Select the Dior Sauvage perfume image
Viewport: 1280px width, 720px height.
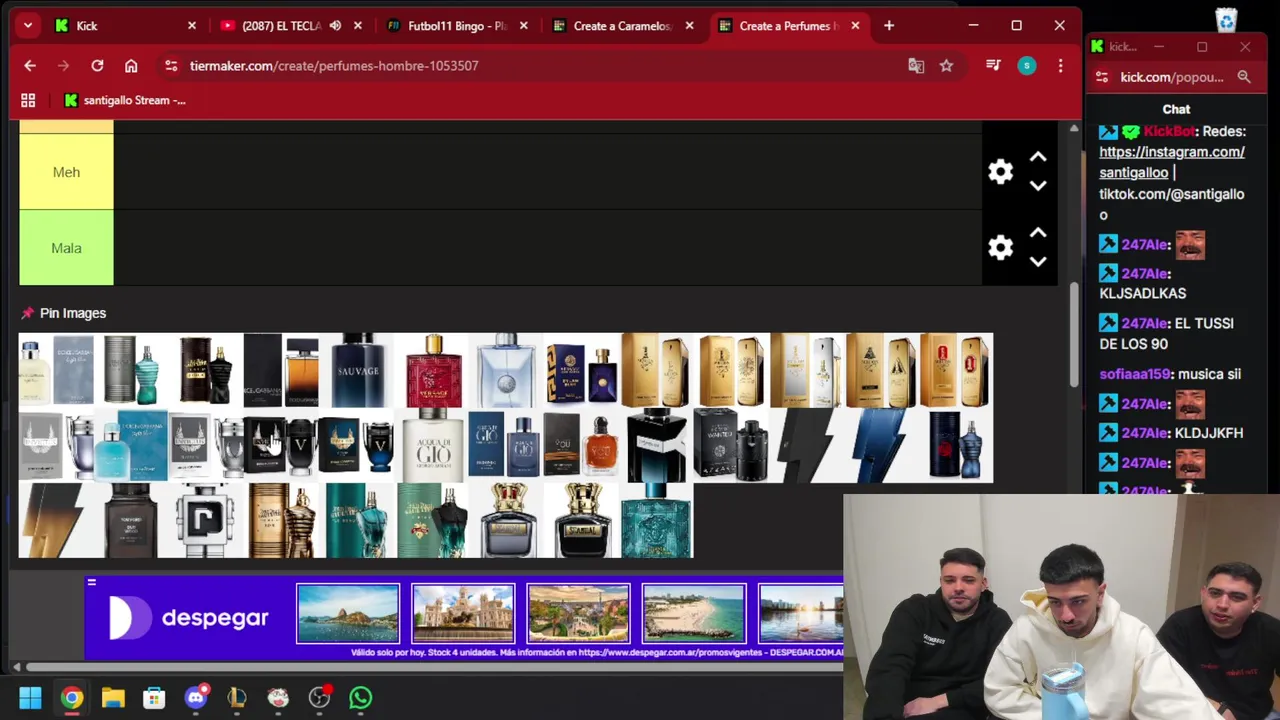tap(357, 371)
